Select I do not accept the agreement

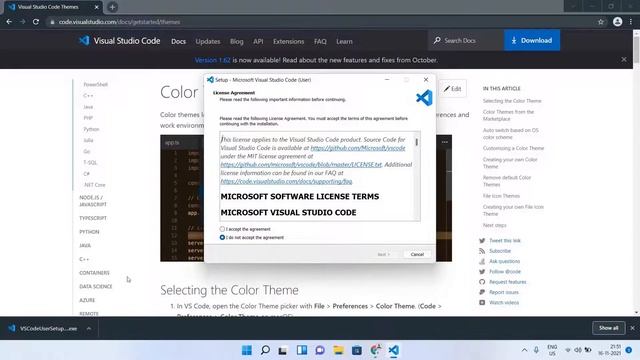click(x=222, y=238)
